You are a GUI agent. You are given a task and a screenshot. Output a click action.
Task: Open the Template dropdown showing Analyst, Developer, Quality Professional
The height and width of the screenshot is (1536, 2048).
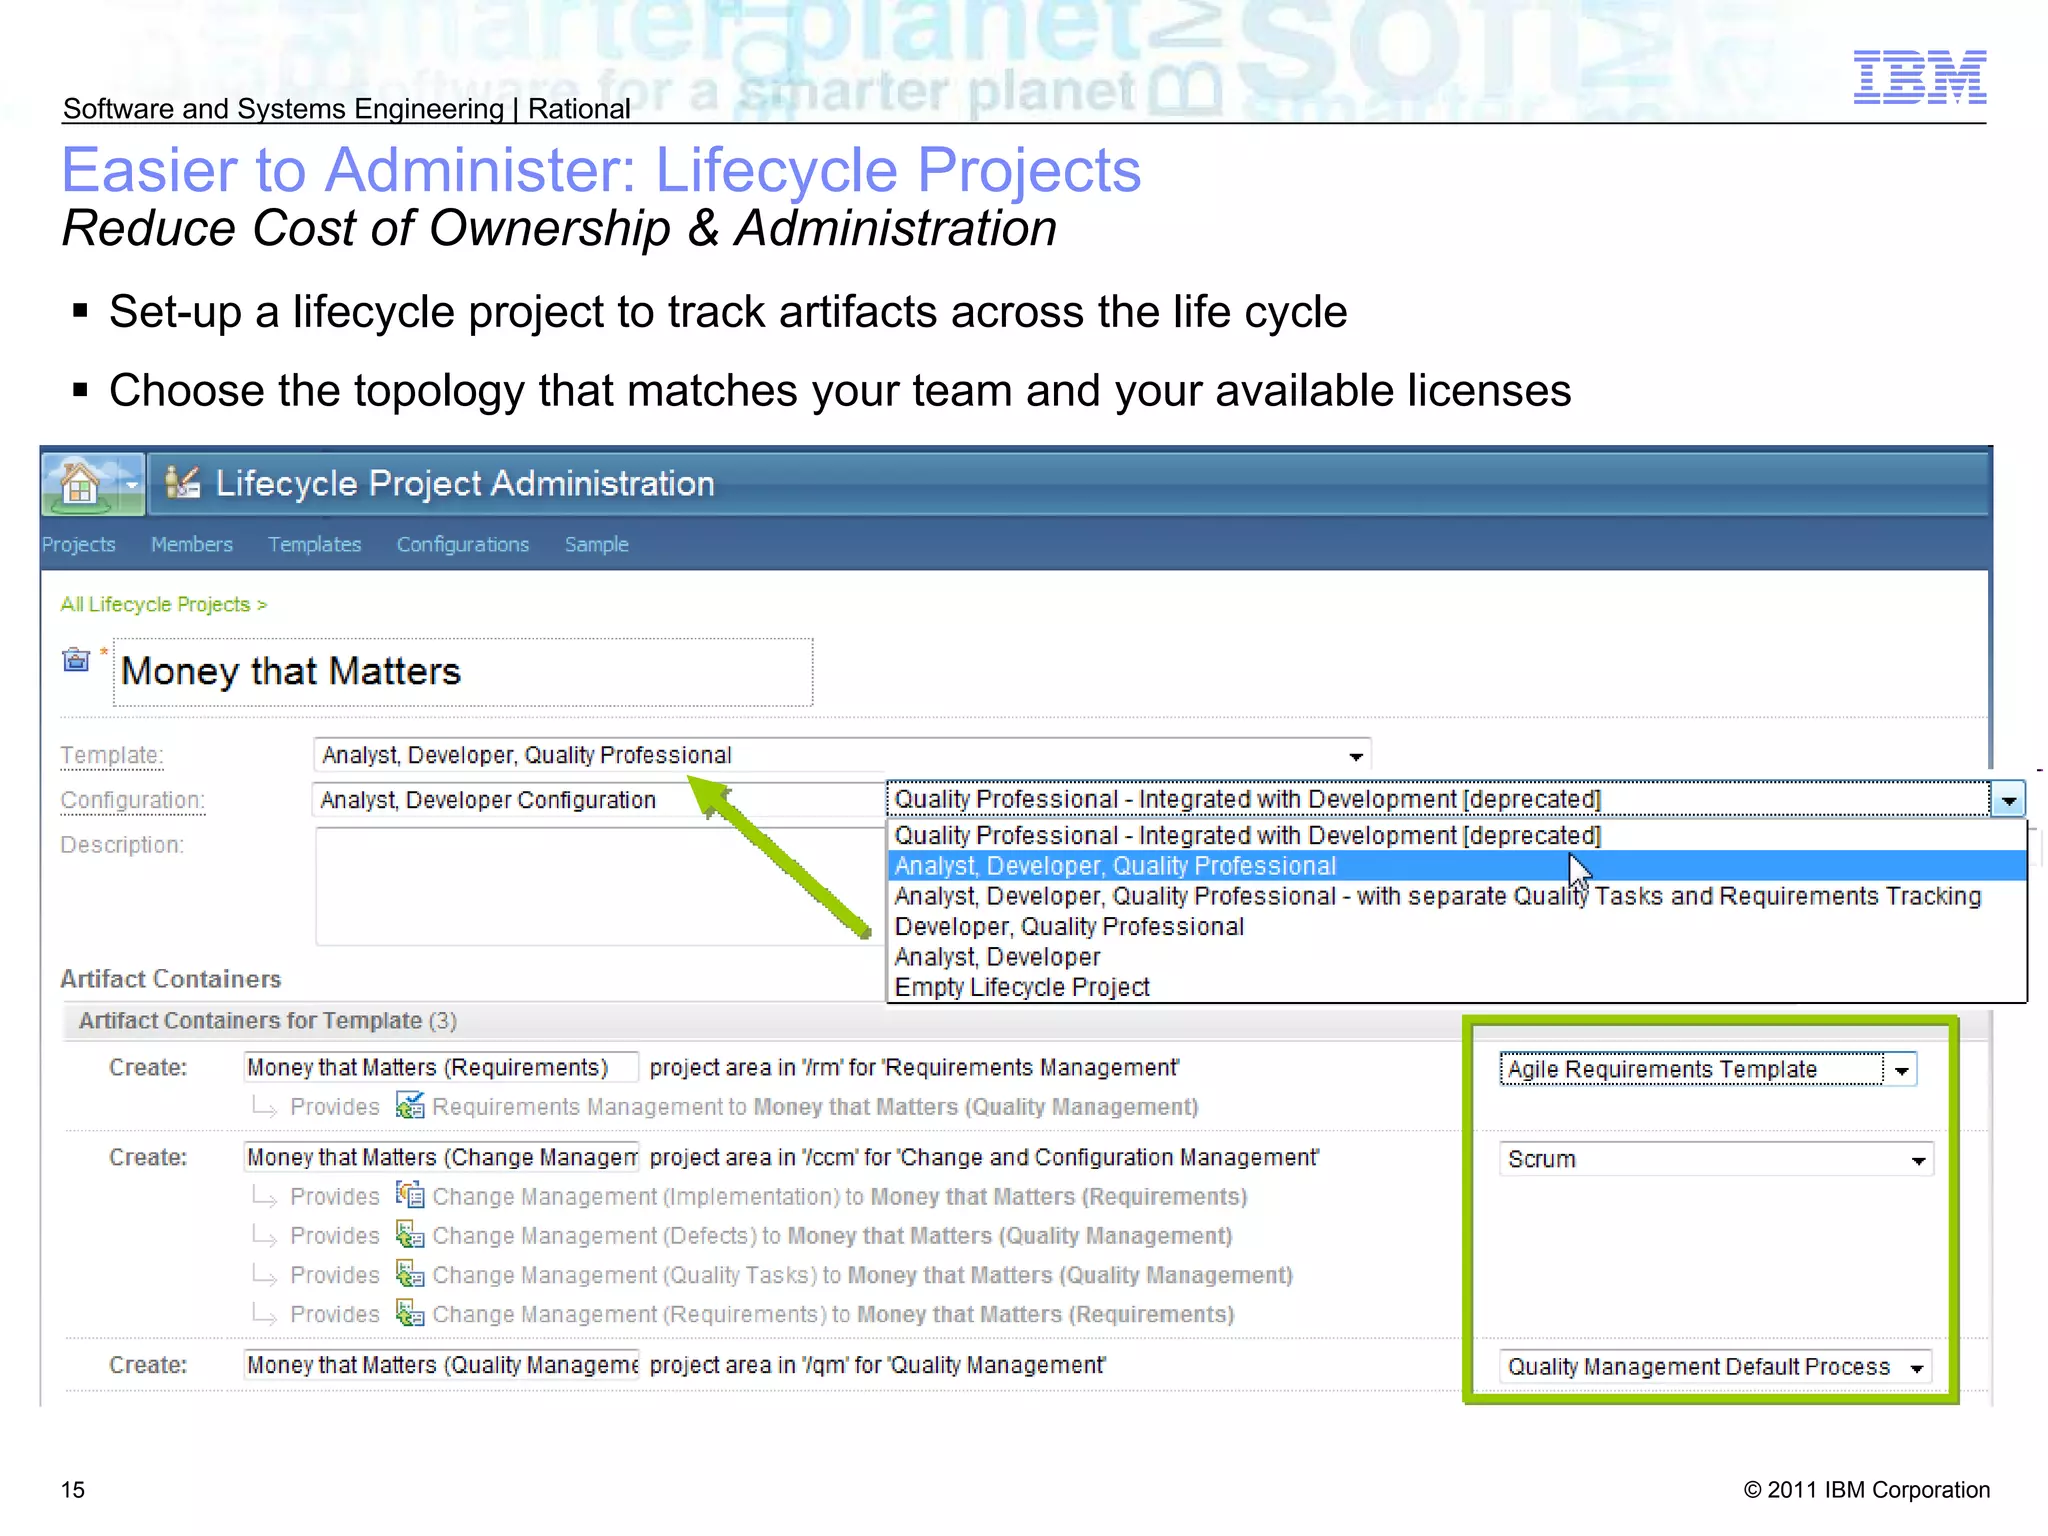[841, 755]
